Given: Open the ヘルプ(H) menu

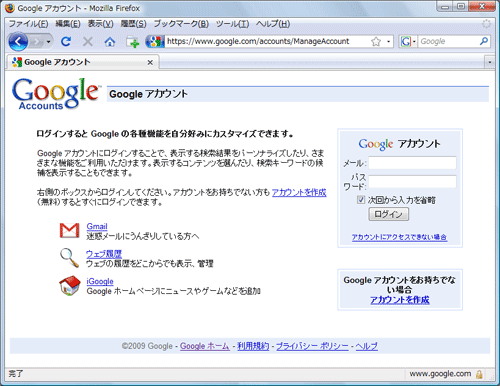Looking at the screenshot, I should coord(273,24).
